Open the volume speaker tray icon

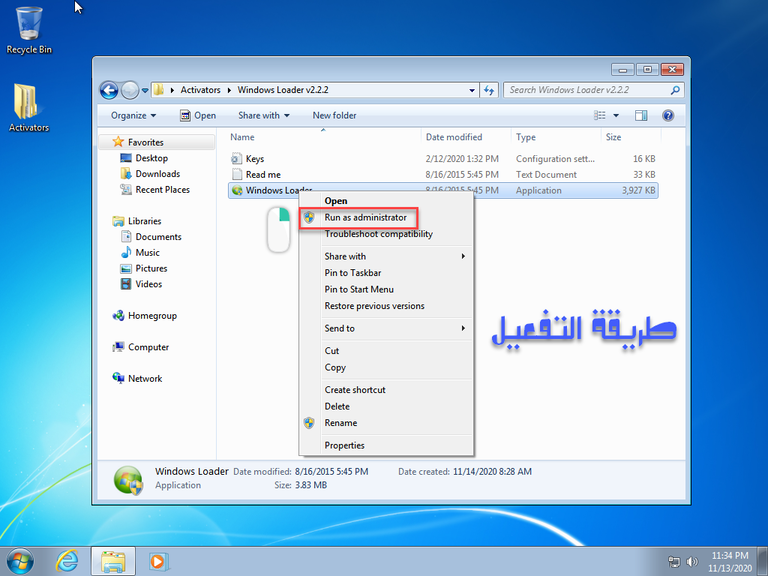(692, 562)
